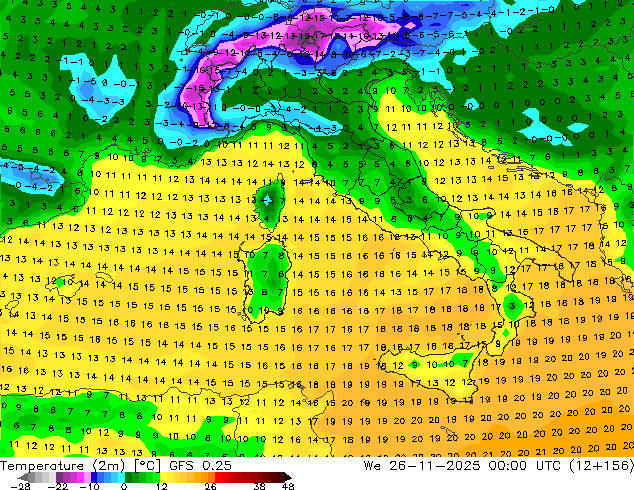Click the bright red swatch in the color scale
The height and width of the screenshot is (490, 634).
pos(218,477)
